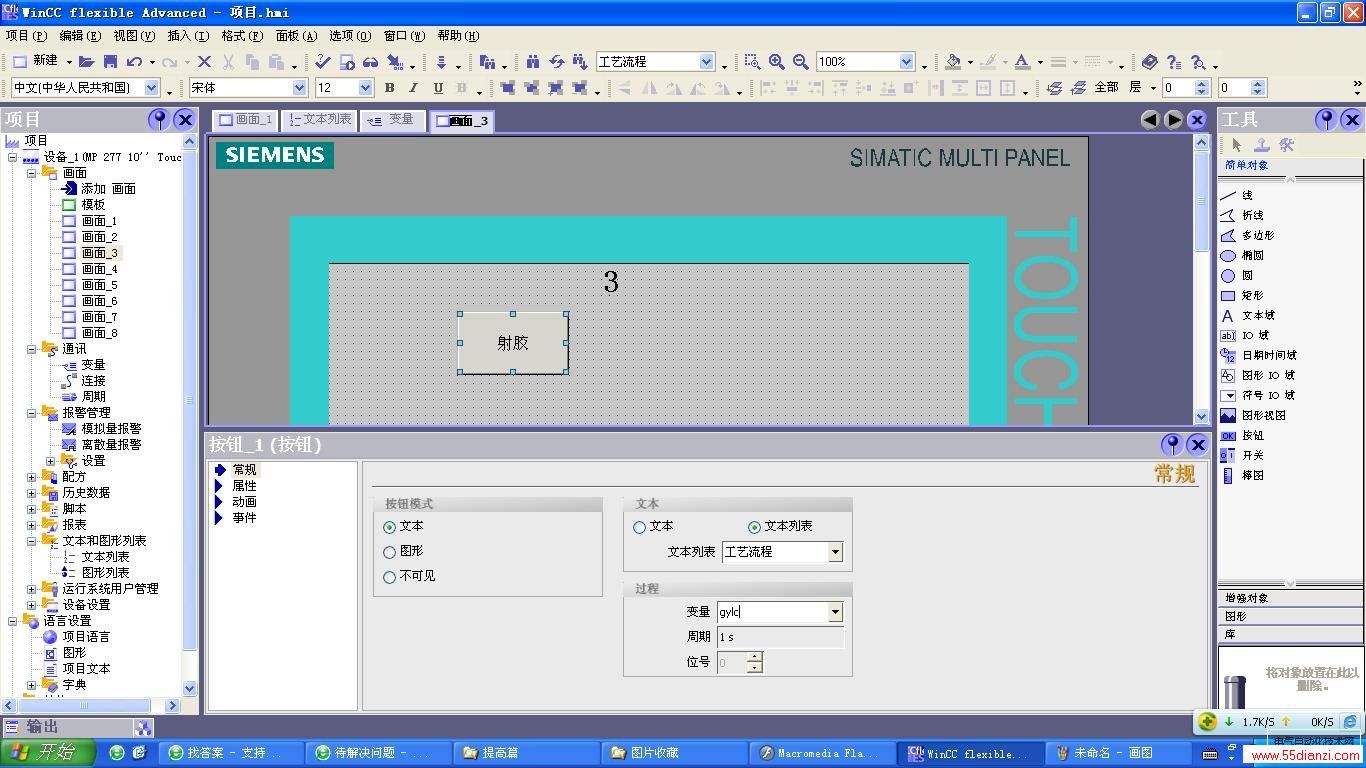The image size is (1366, 768).
Task: Click the zoom out magnifier
Action: 800,62
